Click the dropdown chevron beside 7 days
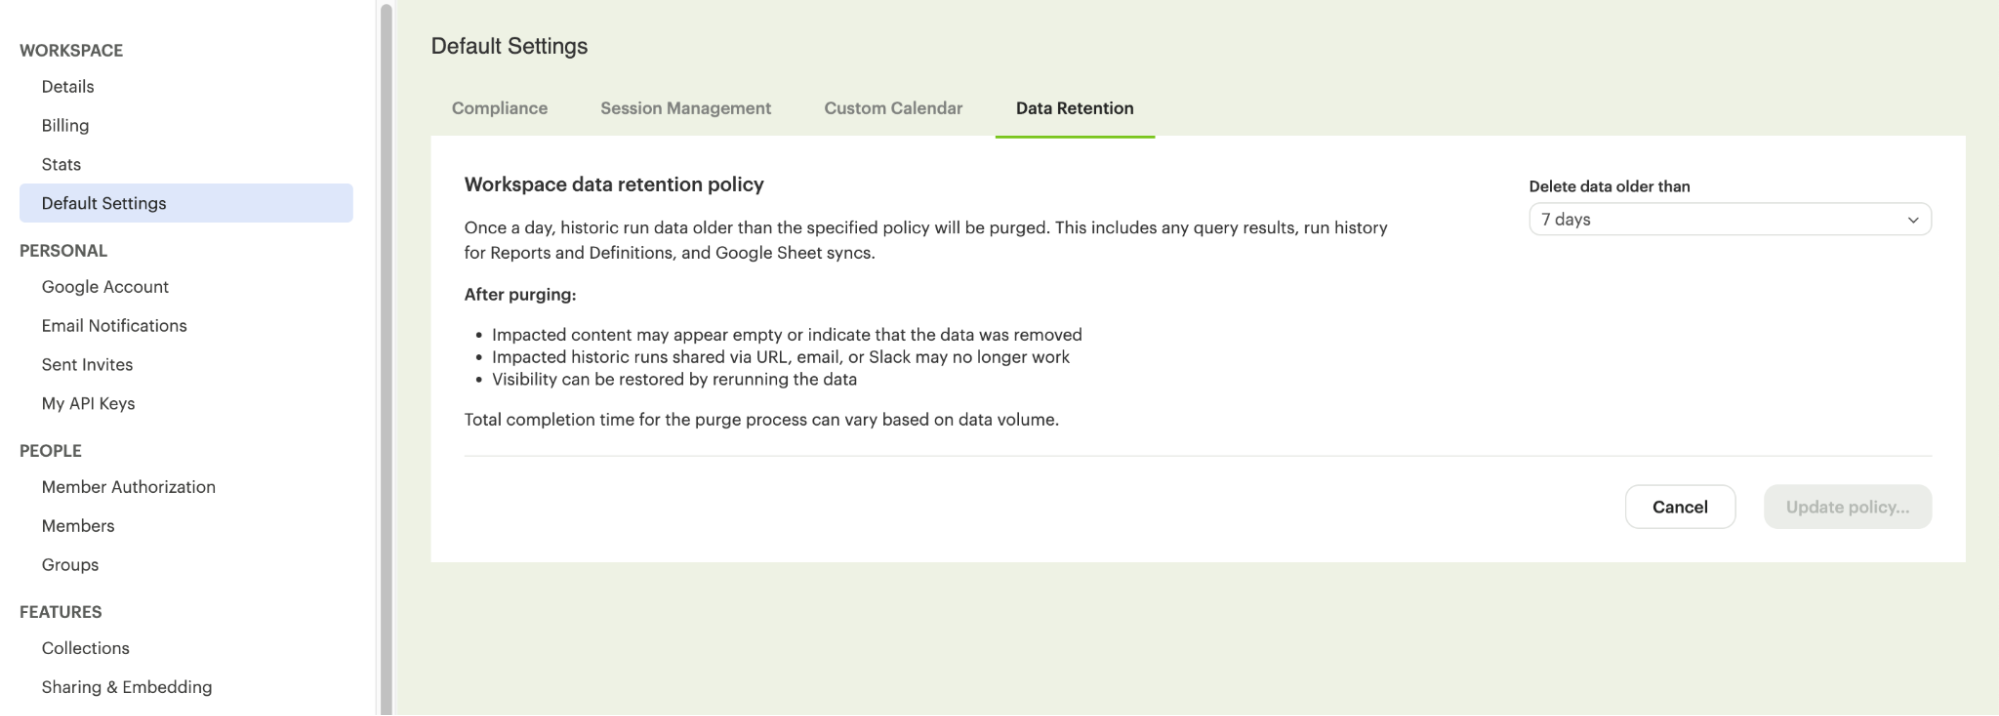 (x=1912, y=220)
